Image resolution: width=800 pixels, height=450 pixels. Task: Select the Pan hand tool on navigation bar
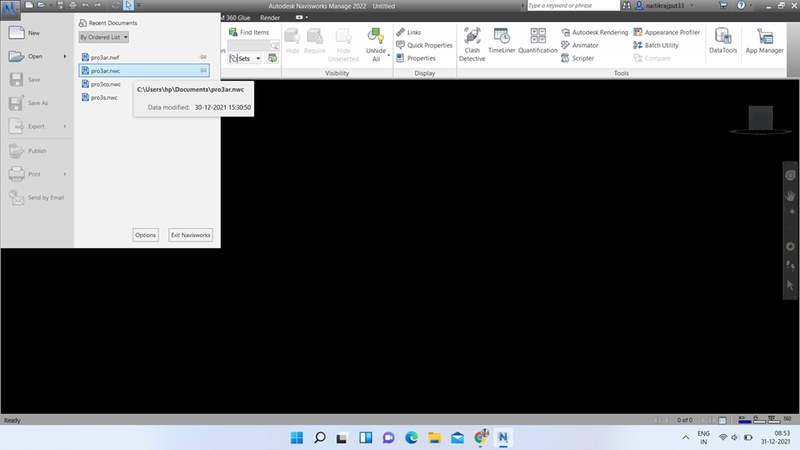tap(790, 195)
